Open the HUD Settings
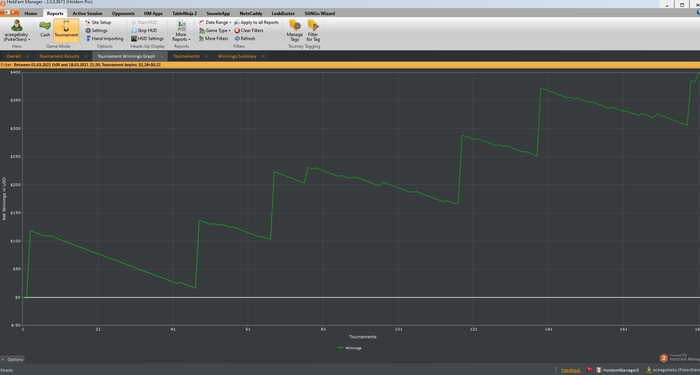This screenshot has height=375, width=700. pyautogui.click(x=147, y=38)
